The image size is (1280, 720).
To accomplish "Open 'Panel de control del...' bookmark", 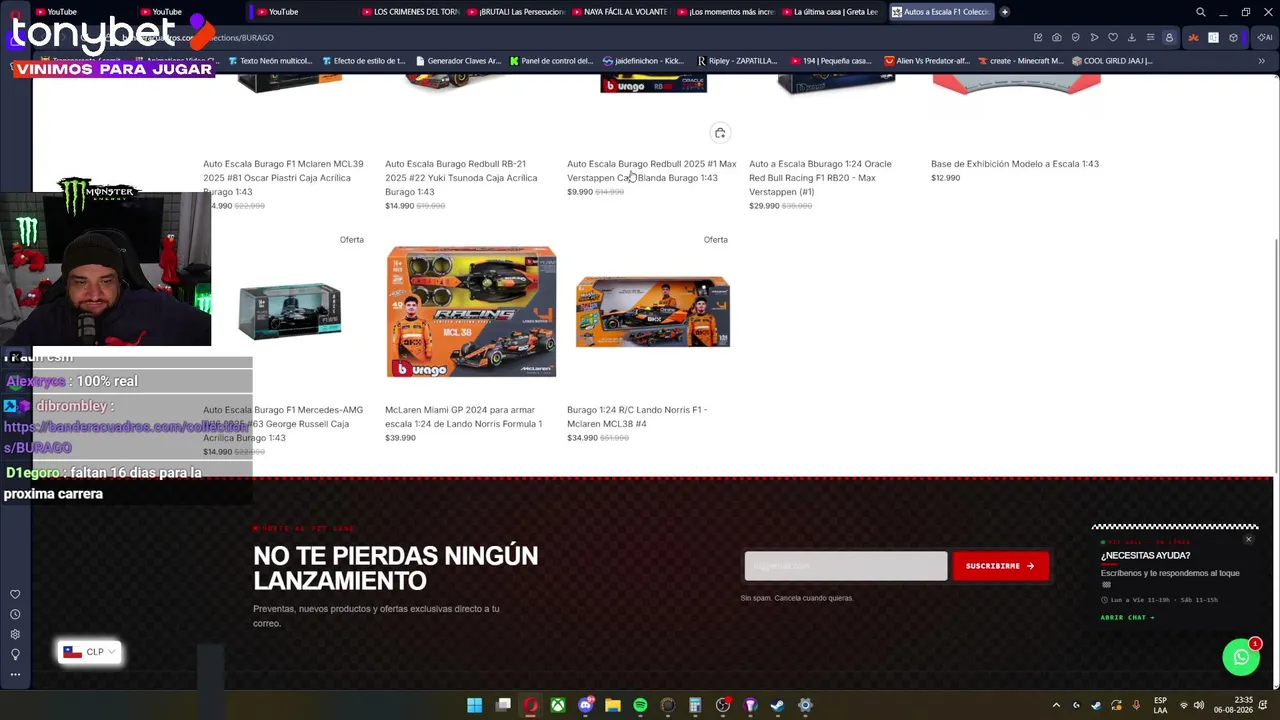I will coord(551,61).
